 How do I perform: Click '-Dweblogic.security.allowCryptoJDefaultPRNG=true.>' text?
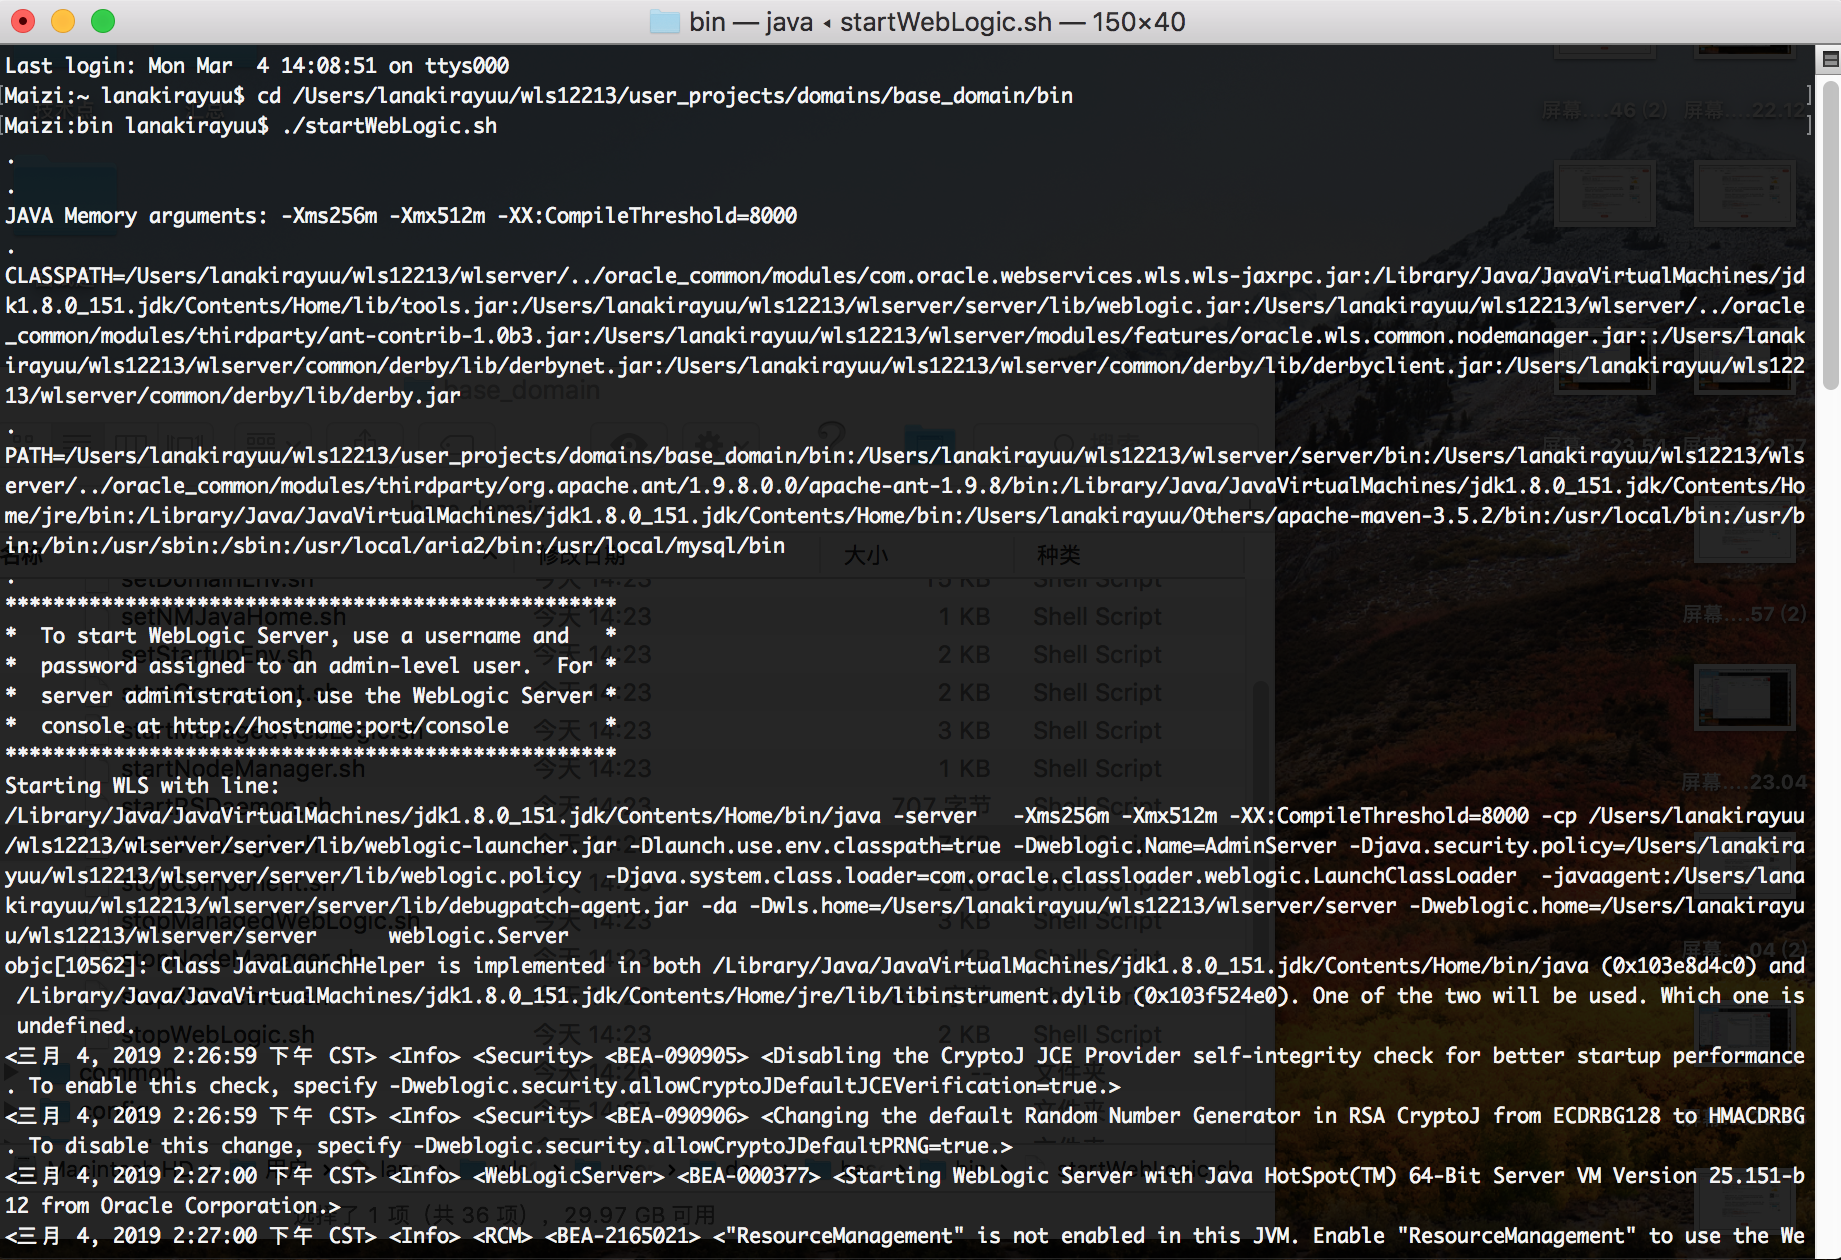(x=713, y=1146)
